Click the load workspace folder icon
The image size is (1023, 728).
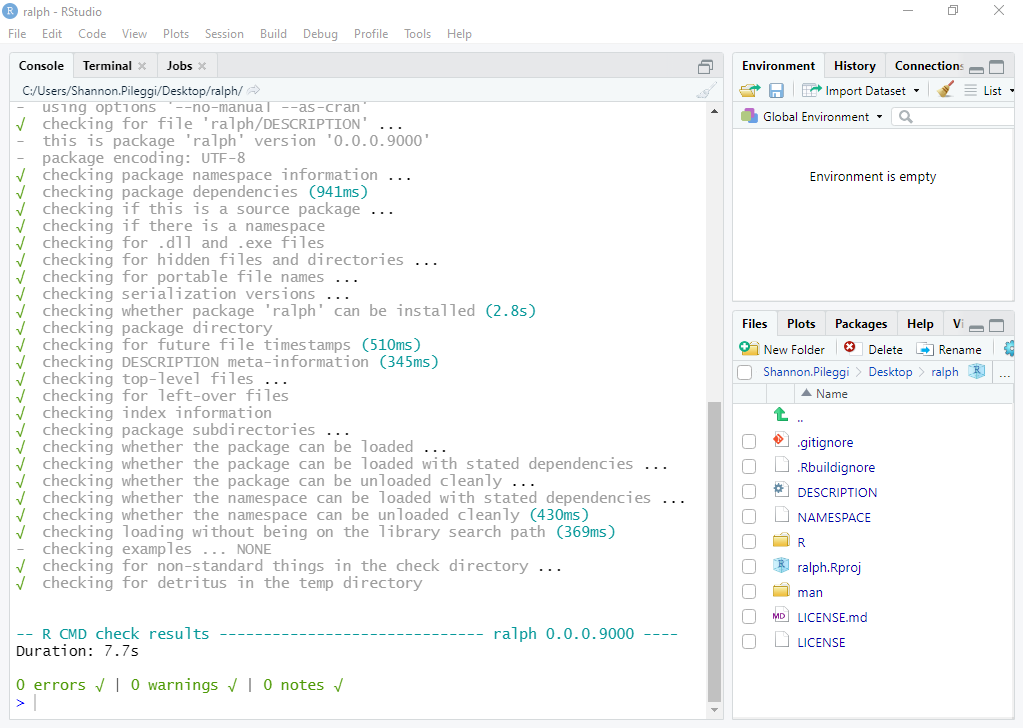pos(750,90)
